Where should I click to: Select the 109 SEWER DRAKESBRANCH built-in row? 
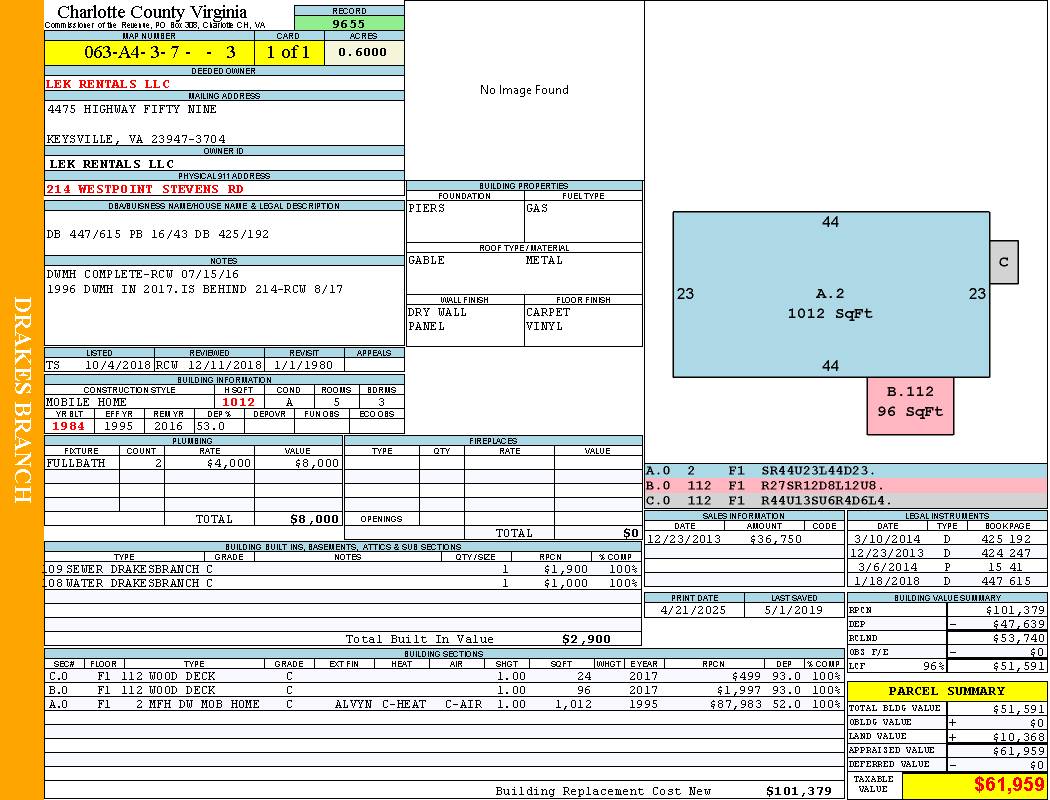pos(340,569)
